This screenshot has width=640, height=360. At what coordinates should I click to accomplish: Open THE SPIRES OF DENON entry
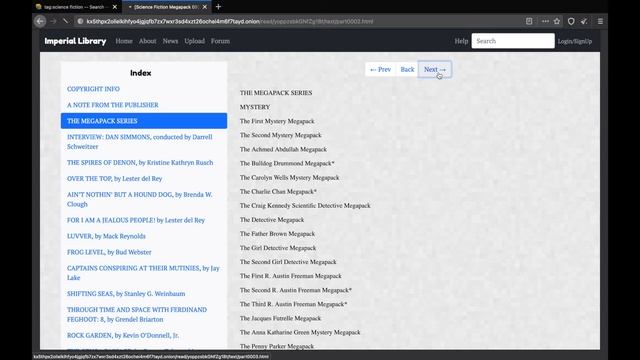(140, 162)
